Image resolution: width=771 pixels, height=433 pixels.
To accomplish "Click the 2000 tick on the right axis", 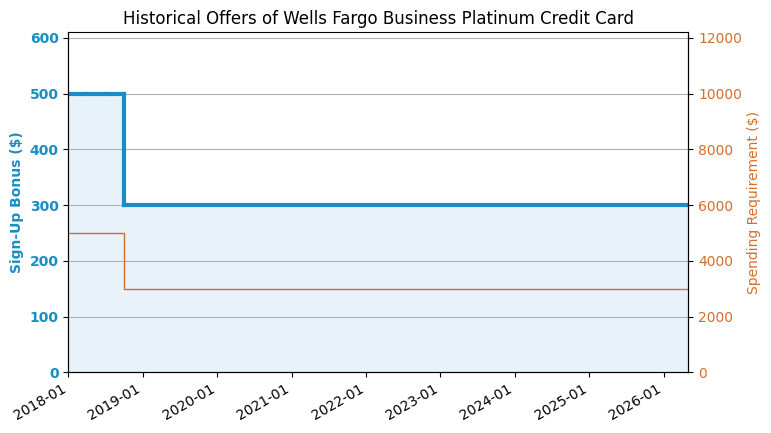I will coord(715,317).
